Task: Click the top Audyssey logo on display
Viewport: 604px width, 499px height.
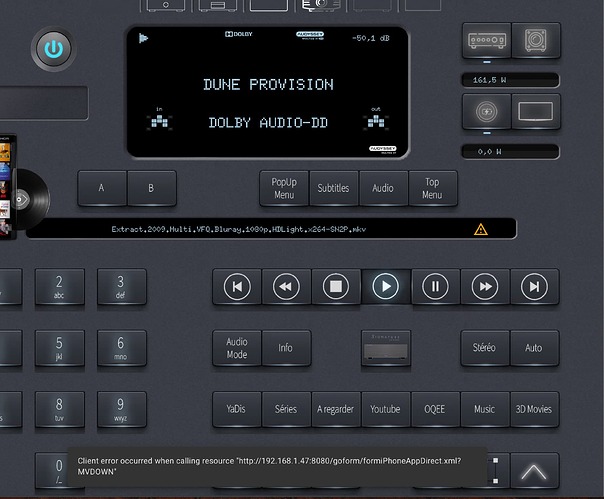Action: tap(310, 35)
